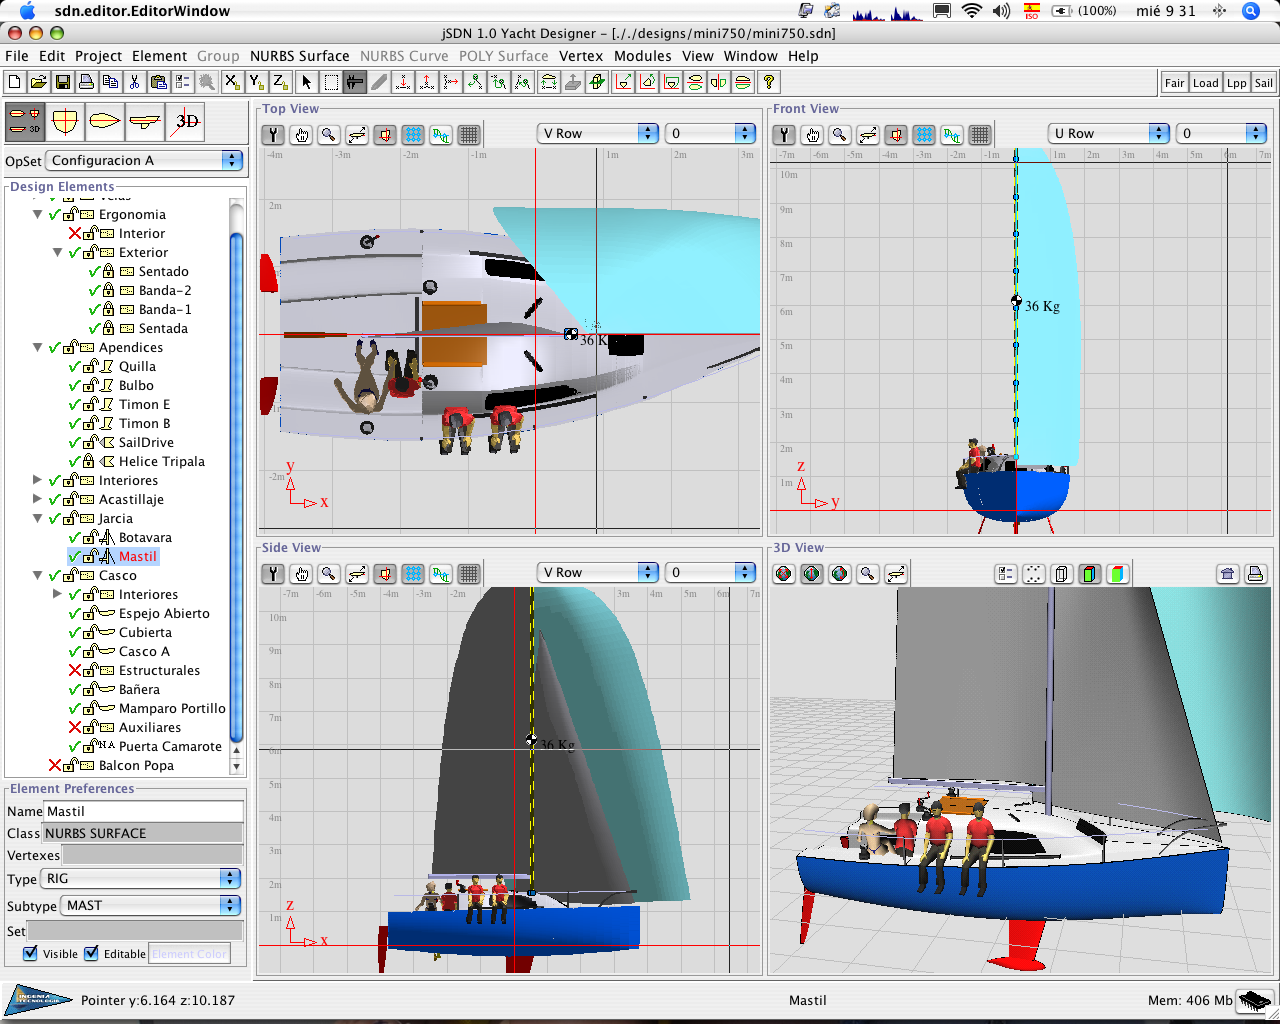Open the Project menu

98,56
